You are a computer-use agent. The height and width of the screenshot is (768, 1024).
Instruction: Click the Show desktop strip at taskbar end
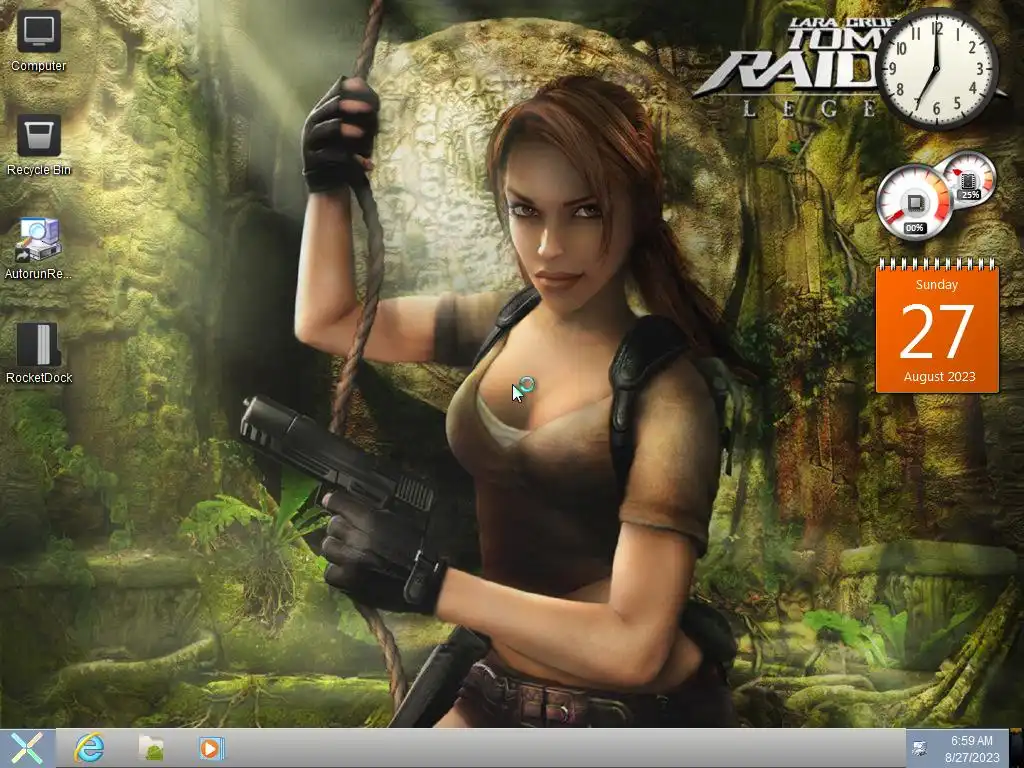1016,748
